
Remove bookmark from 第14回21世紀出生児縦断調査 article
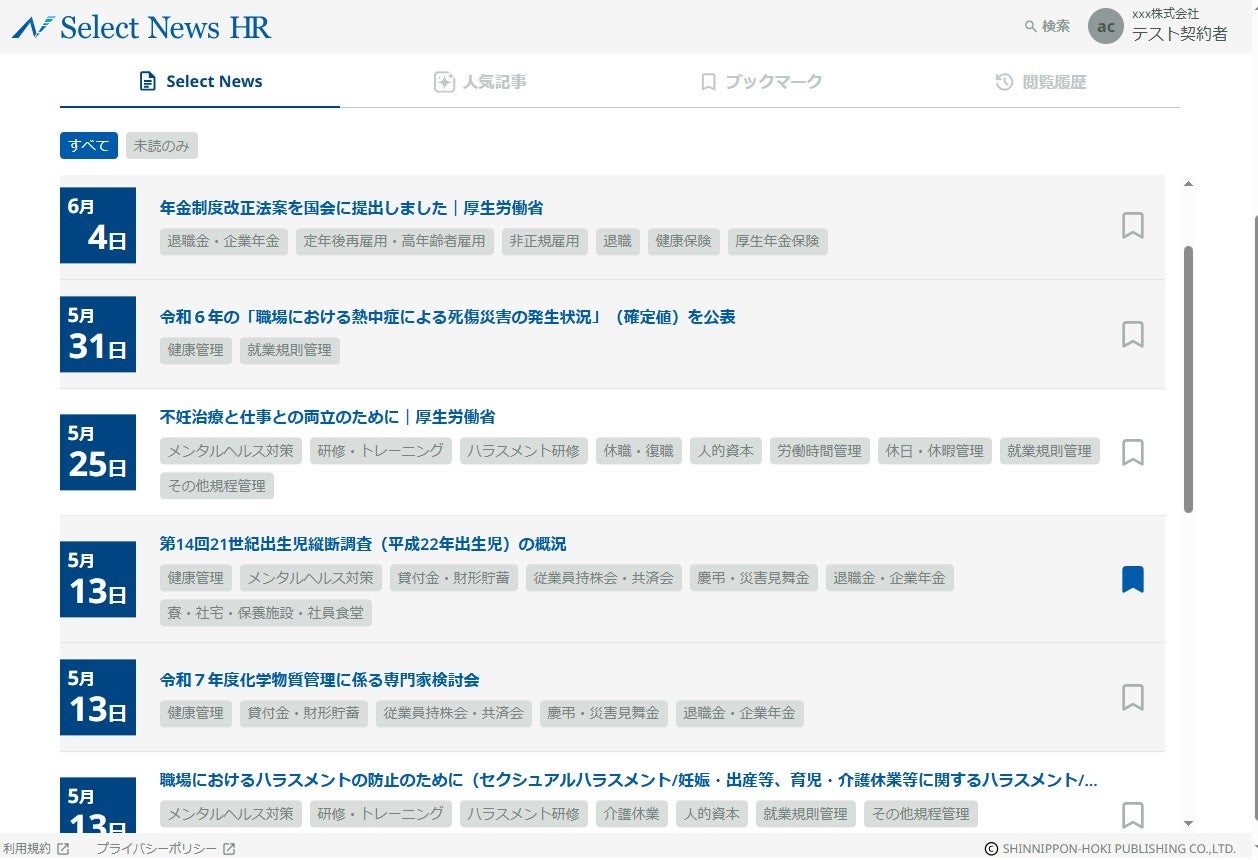pyautogui.click(x=1132, y=579)
